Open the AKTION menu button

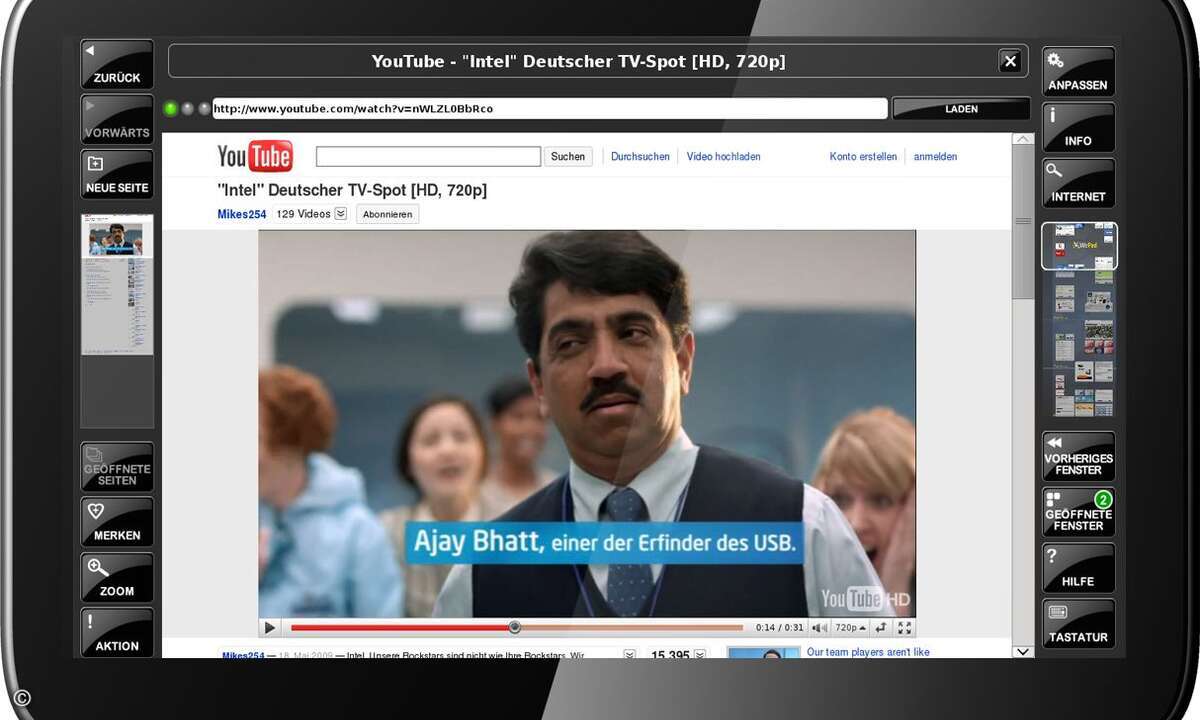117,633
